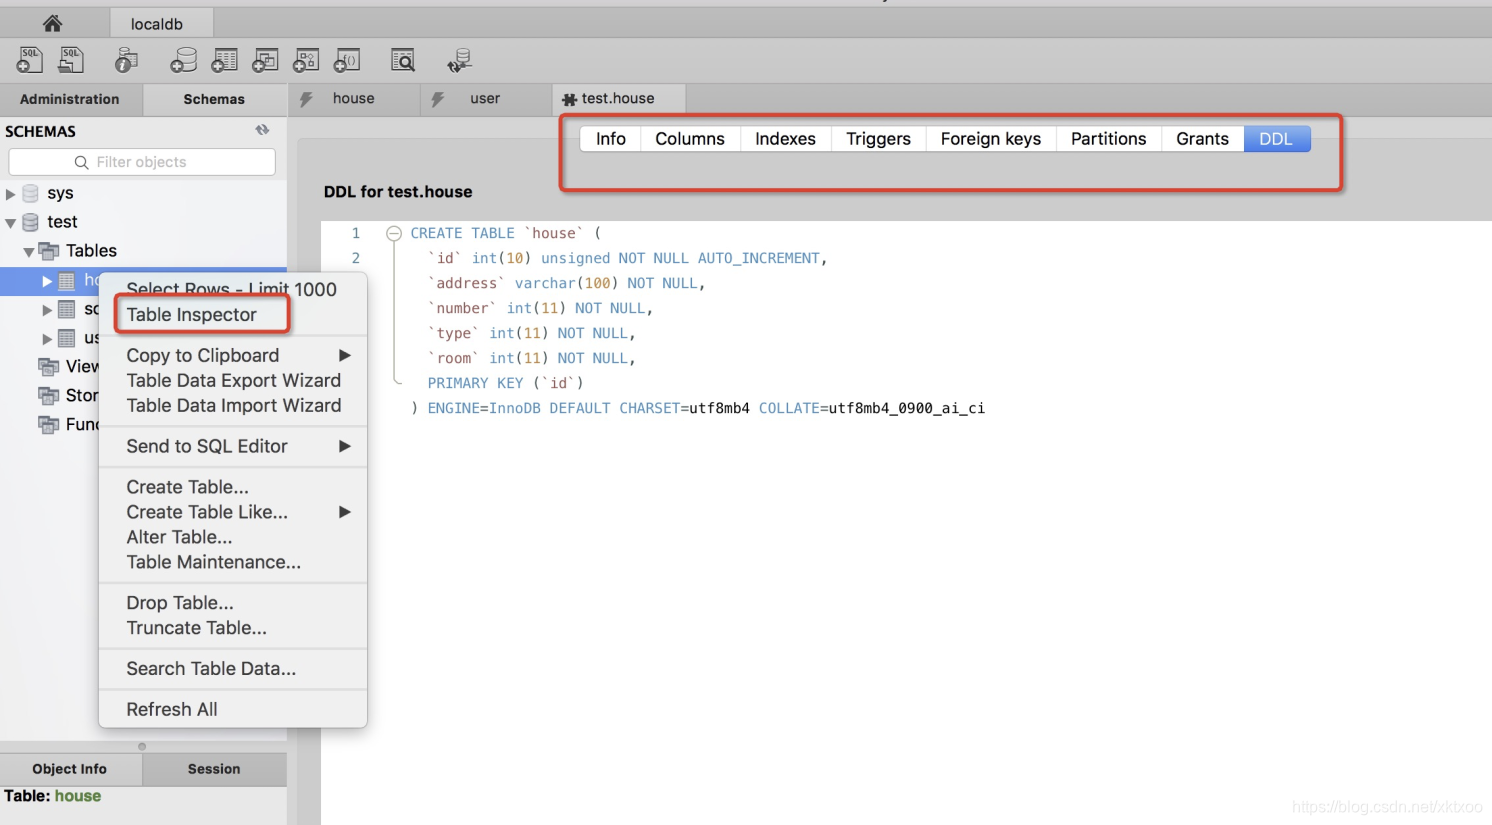Open the house query tab
Screen dimensions: 1492x825
click(353, 99)
